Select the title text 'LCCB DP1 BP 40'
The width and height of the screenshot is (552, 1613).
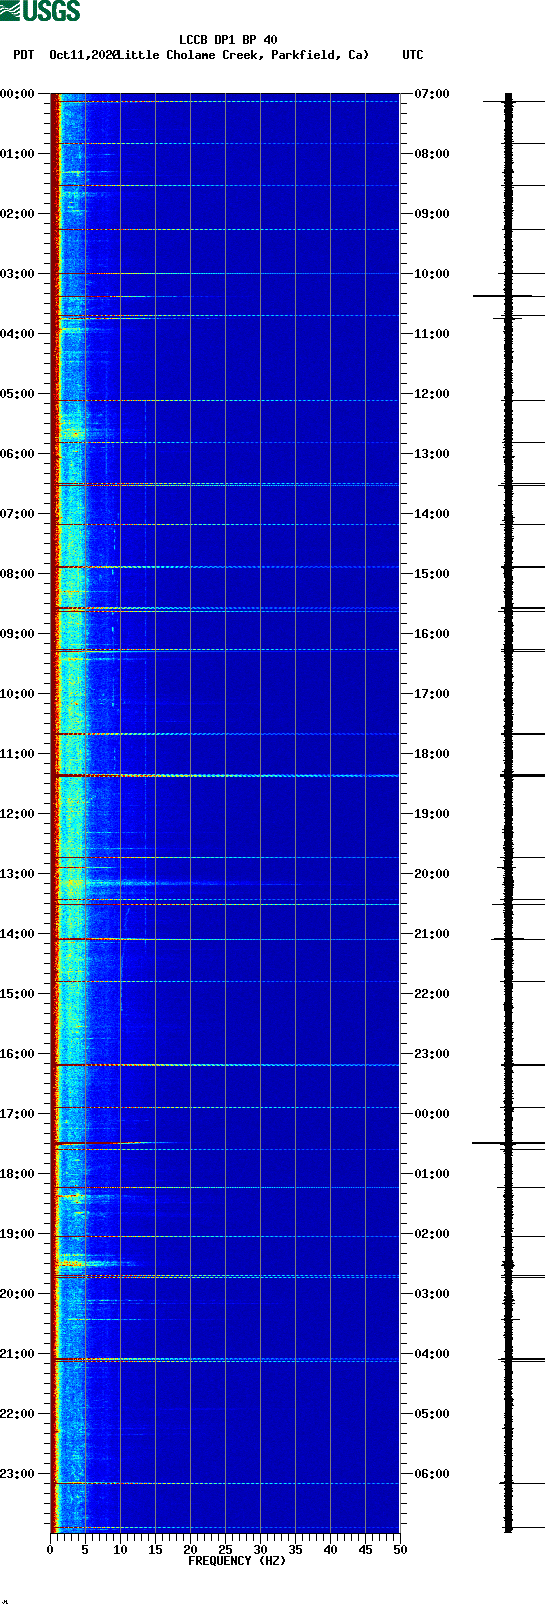point(228,40)
